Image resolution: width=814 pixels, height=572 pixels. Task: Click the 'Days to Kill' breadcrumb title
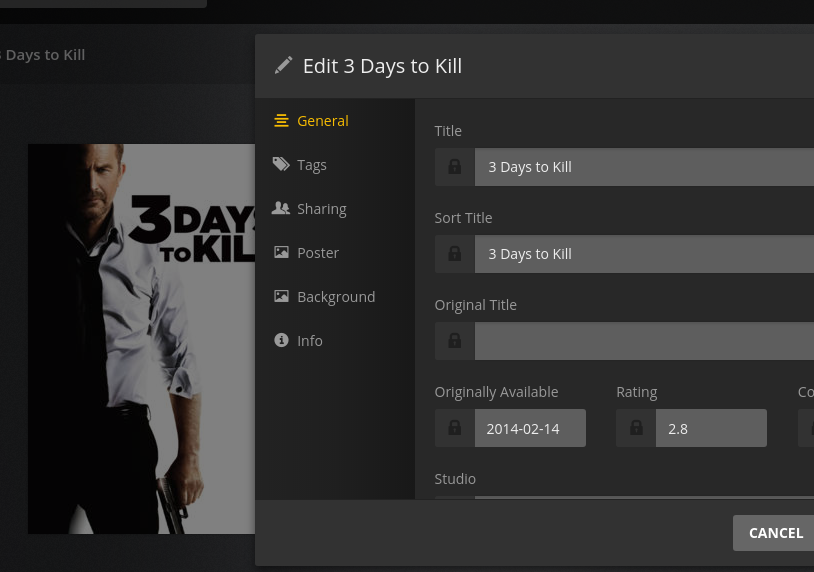(x=43, y=55)
